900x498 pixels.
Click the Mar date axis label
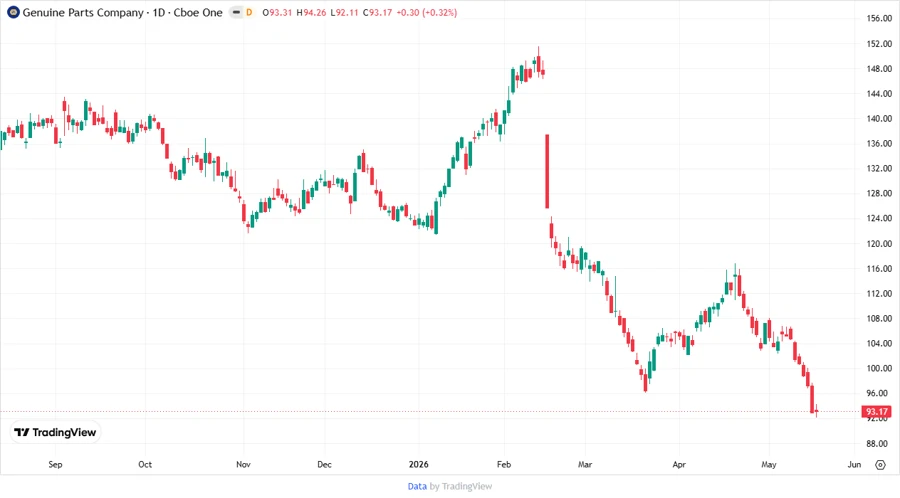585,464
